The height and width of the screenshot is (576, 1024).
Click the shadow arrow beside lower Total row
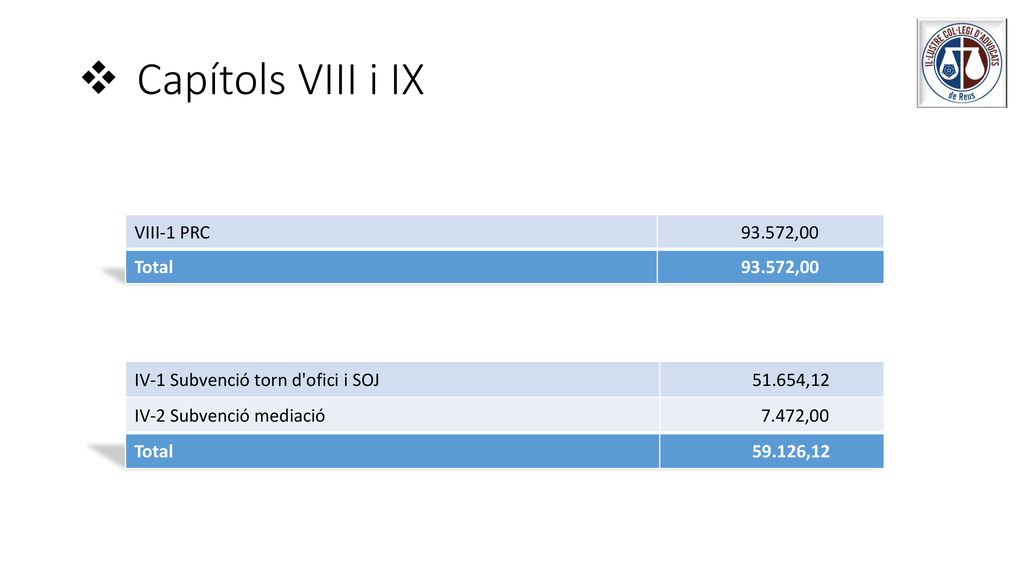106,455
